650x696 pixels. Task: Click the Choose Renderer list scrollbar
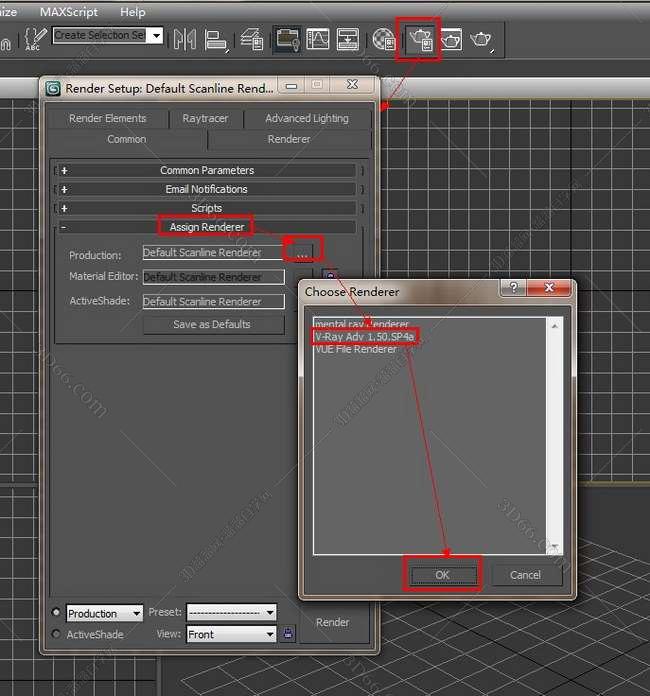(x=556, y=435)
